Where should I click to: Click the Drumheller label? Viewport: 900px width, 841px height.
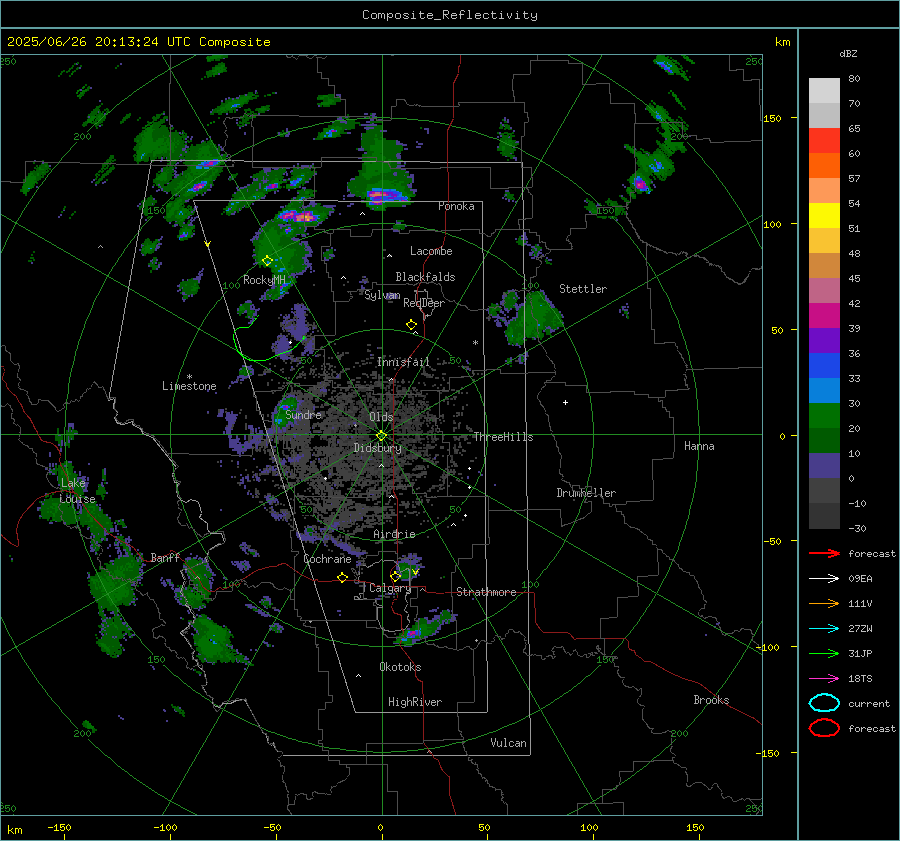[x=586, y=493]
